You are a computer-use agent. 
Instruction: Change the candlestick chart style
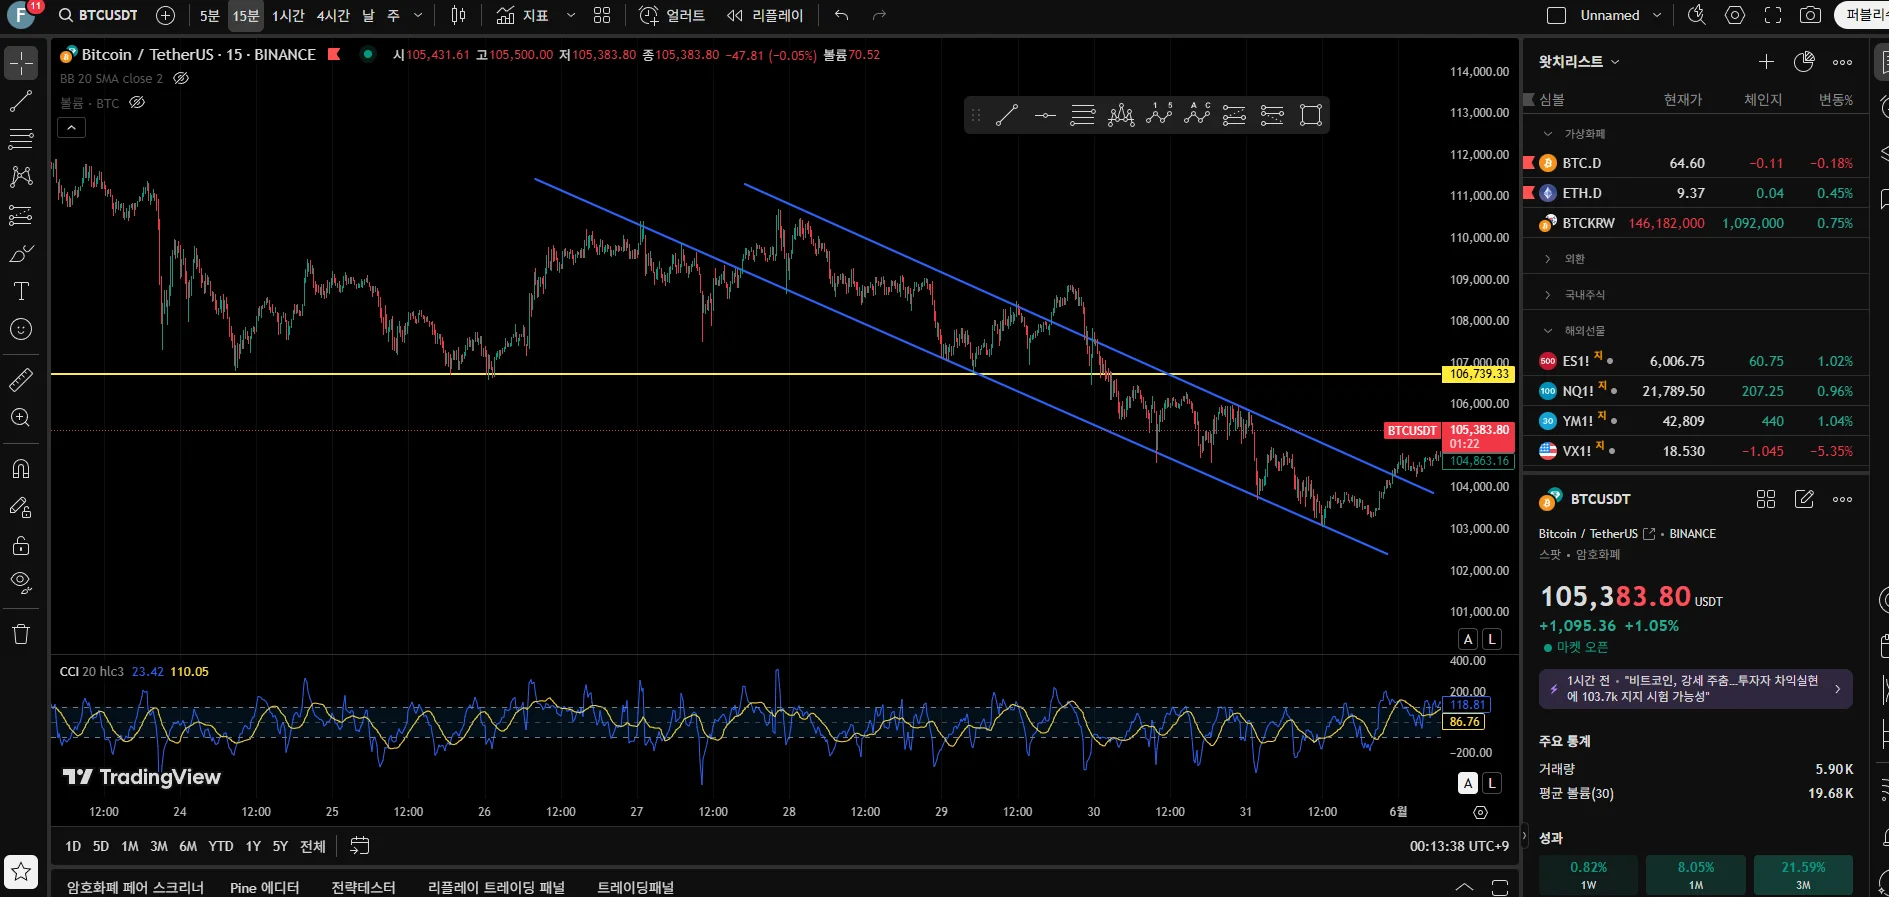coord(458,16)
